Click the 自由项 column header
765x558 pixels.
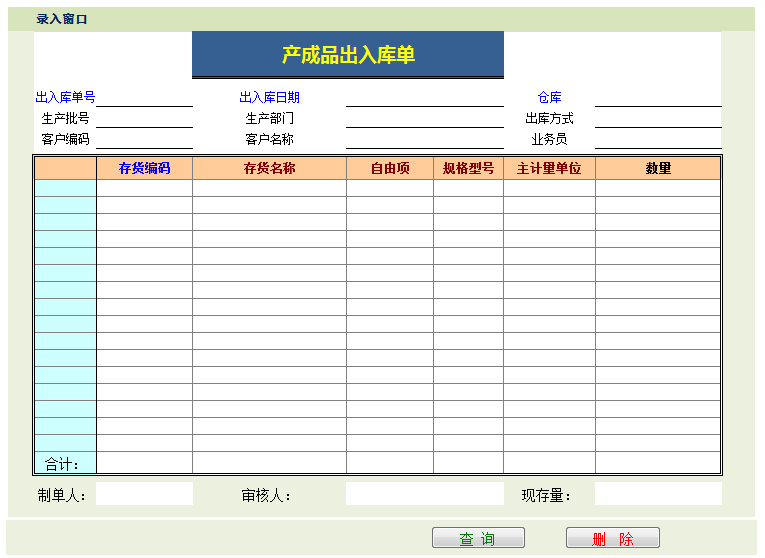(390, 168)
